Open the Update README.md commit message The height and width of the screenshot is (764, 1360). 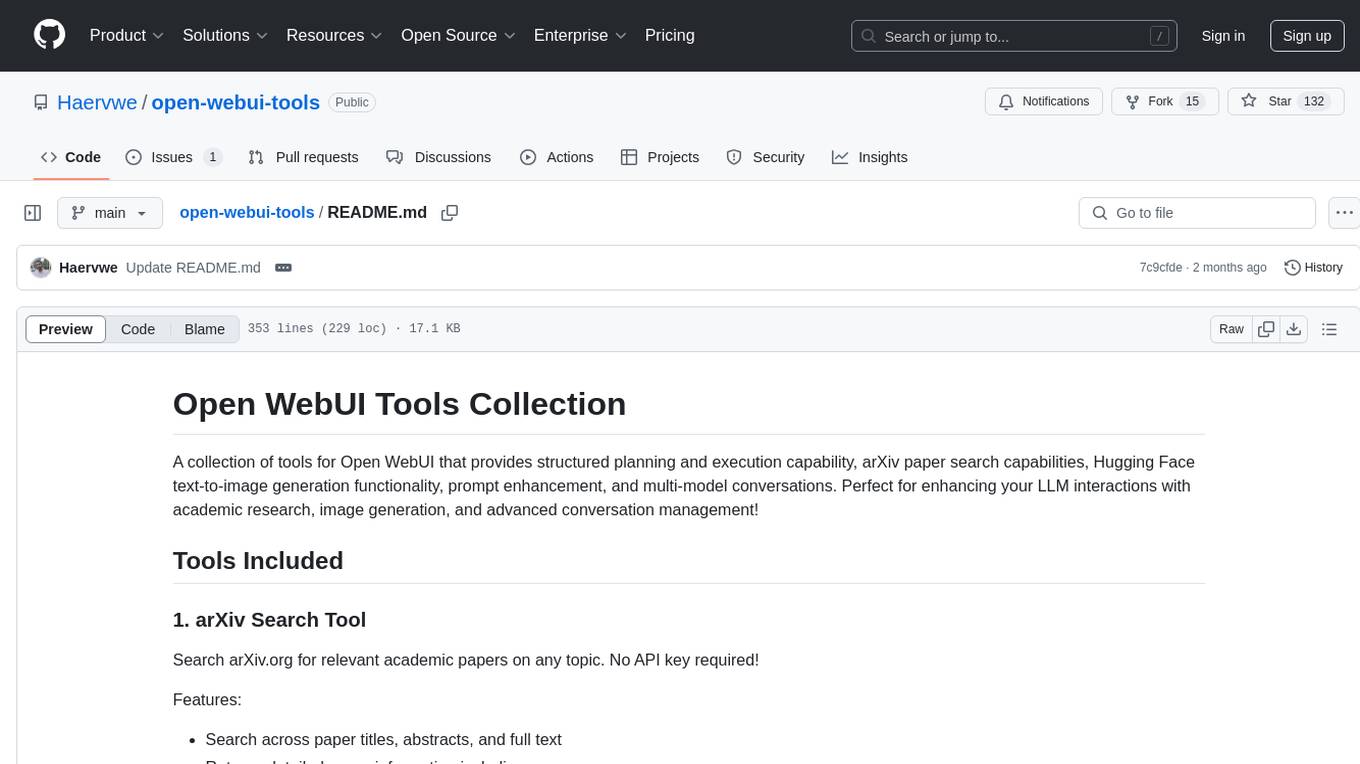tap(193, 267)
